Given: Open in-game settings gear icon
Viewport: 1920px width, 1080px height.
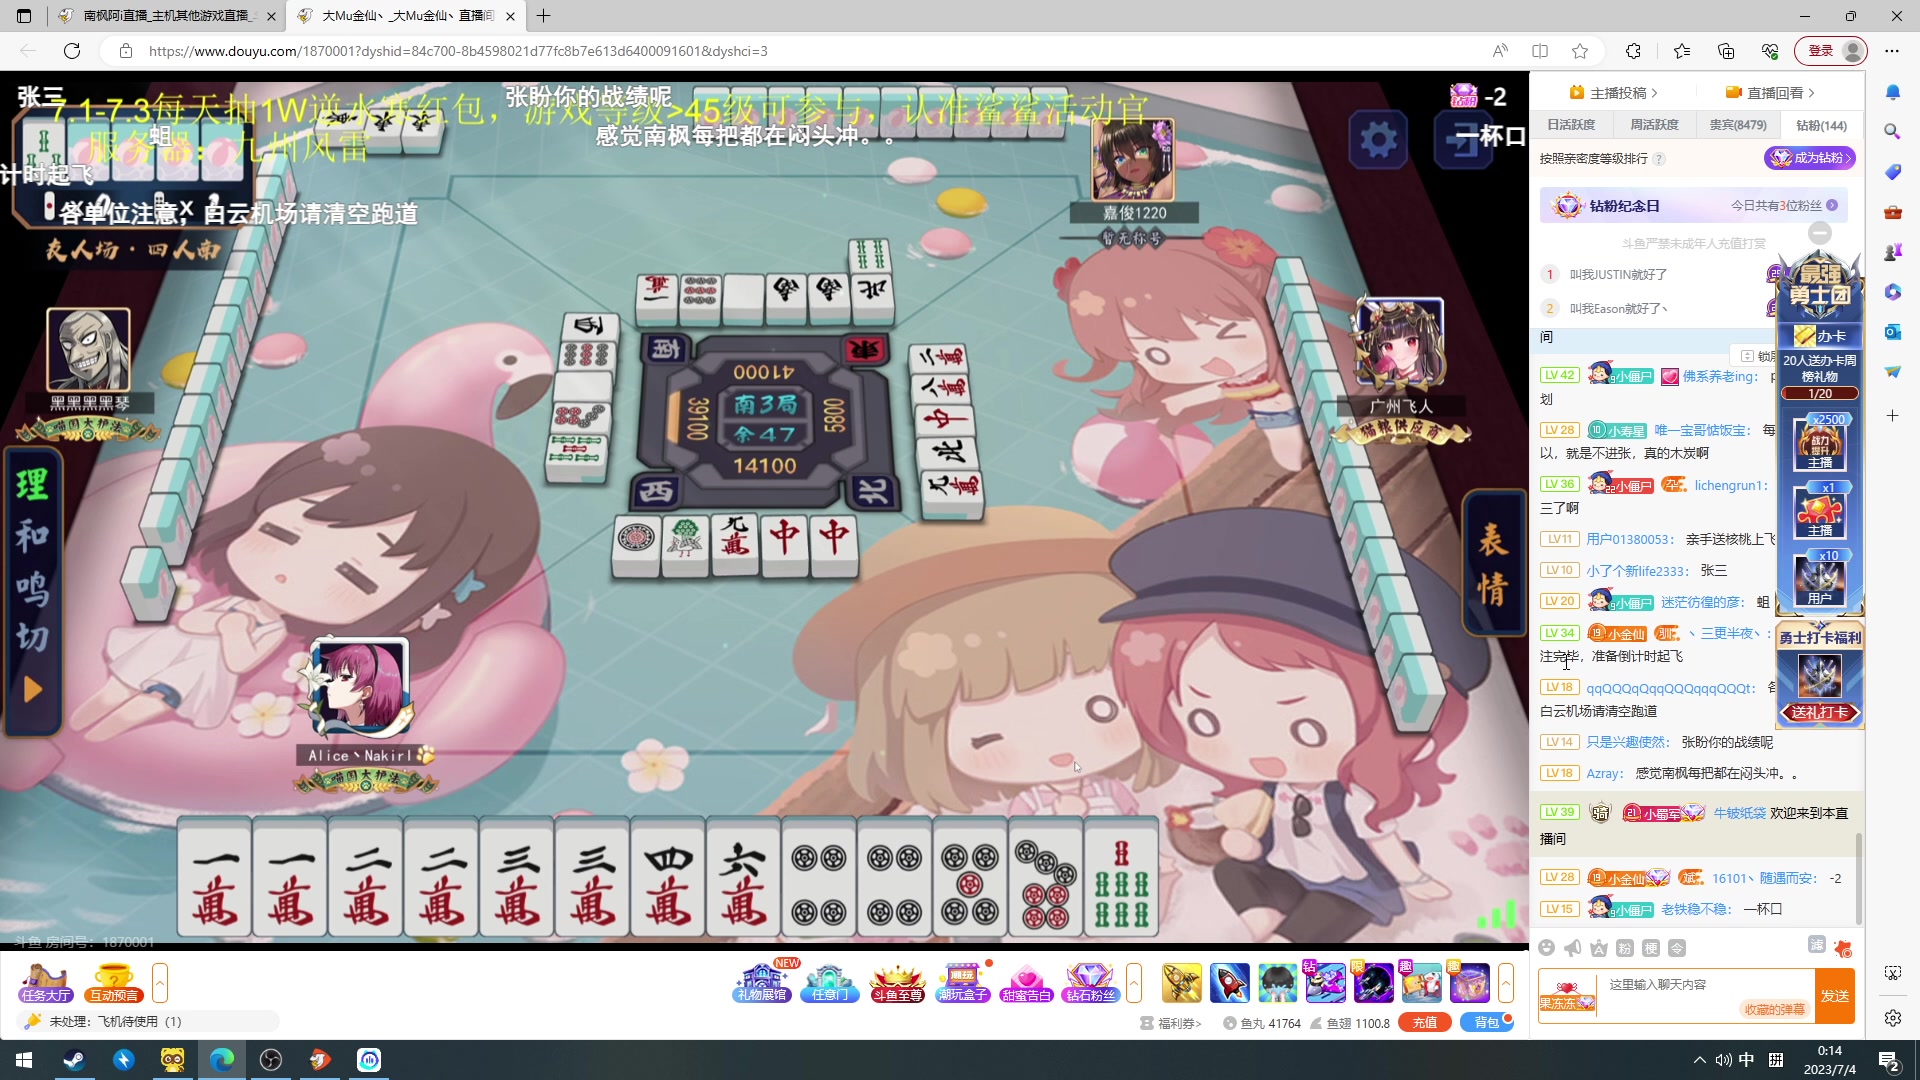Looking at the screenshot, I should point(1378,140).
